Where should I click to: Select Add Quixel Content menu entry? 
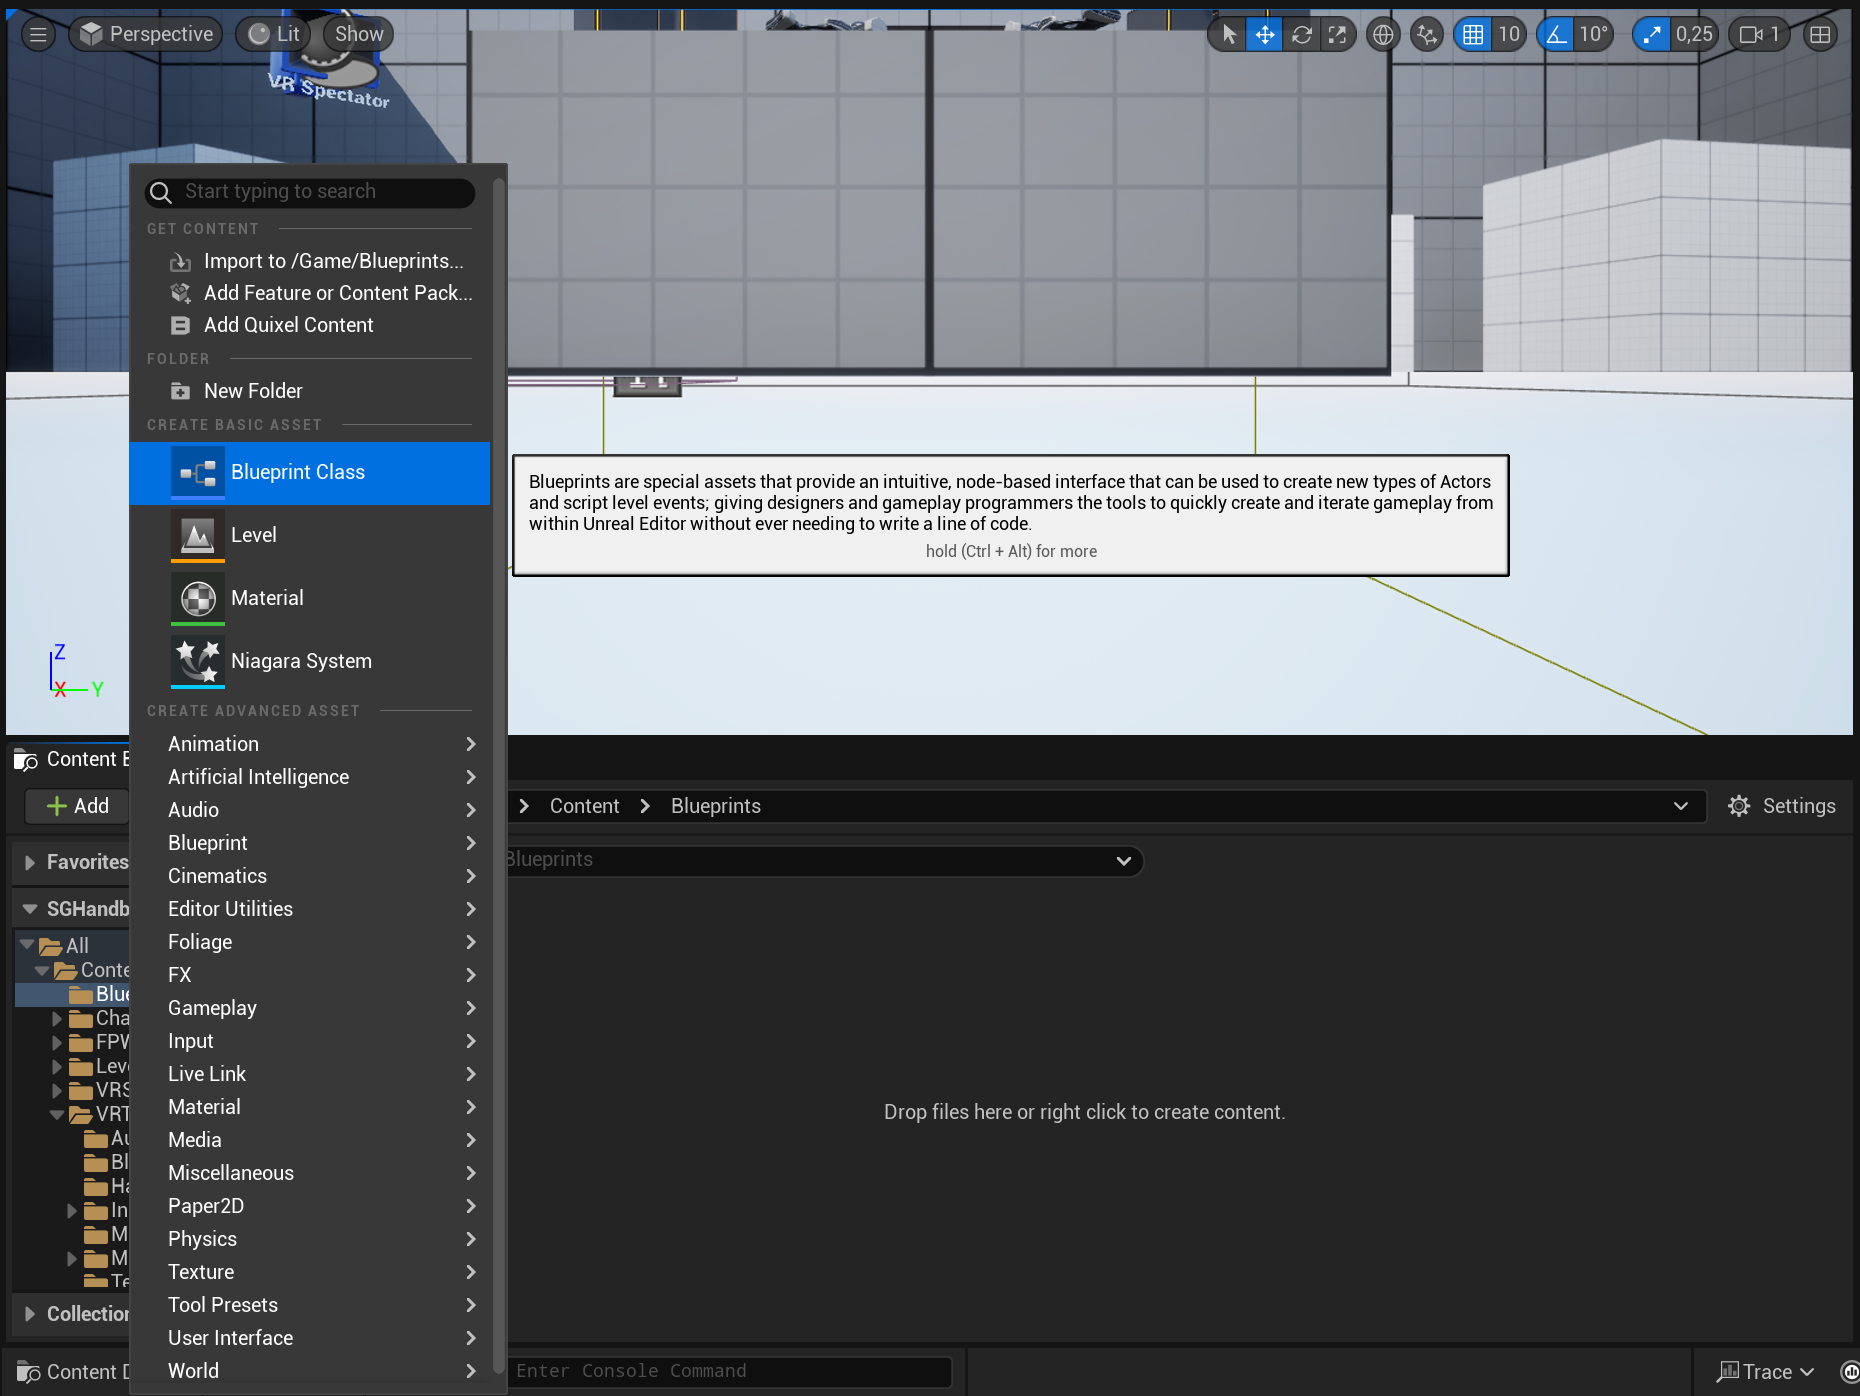coord(288,325)
